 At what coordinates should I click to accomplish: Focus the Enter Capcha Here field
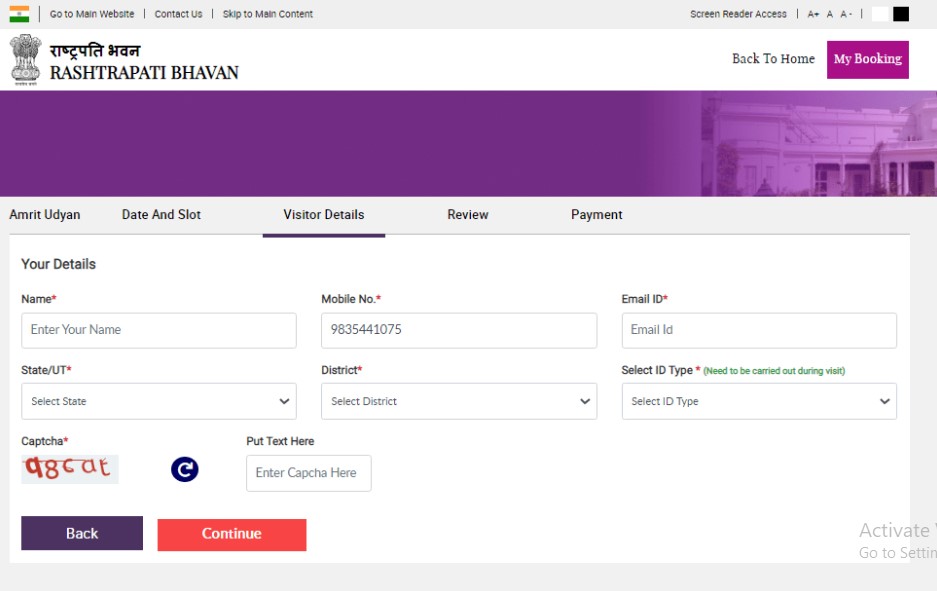tap(308, 473)
